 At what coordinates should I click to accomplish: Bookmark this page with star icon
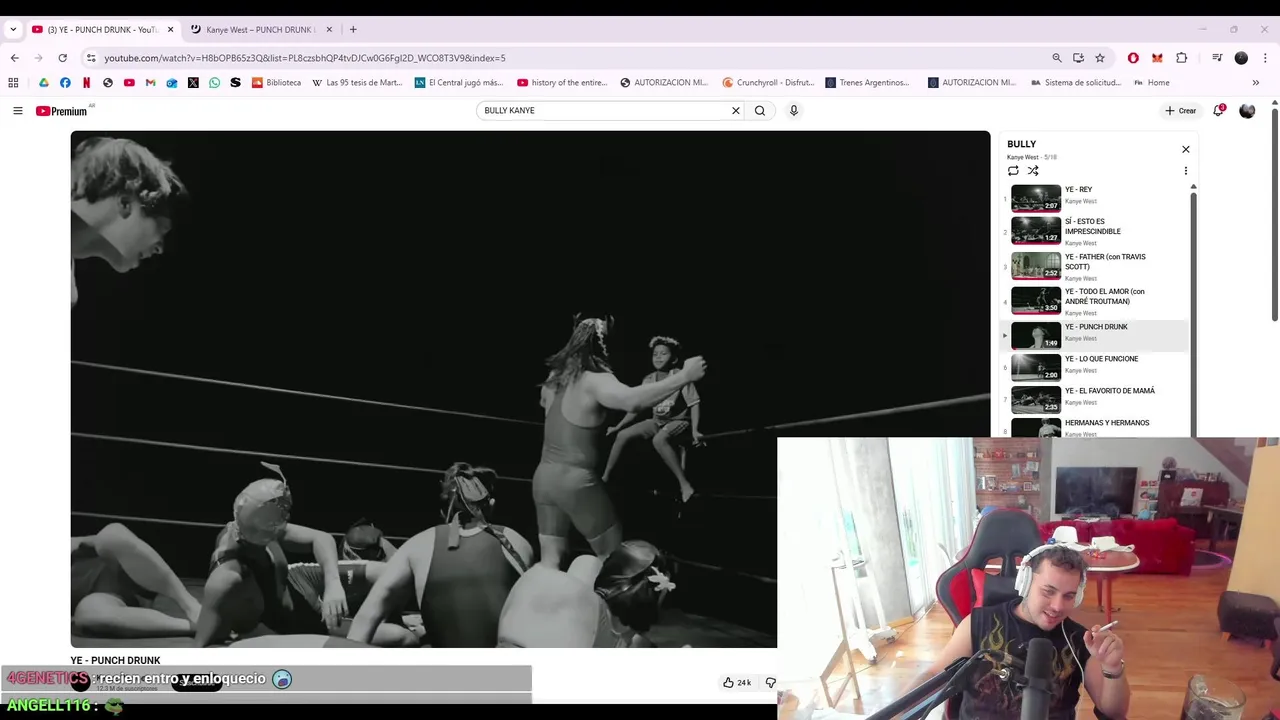(1100, 58)
